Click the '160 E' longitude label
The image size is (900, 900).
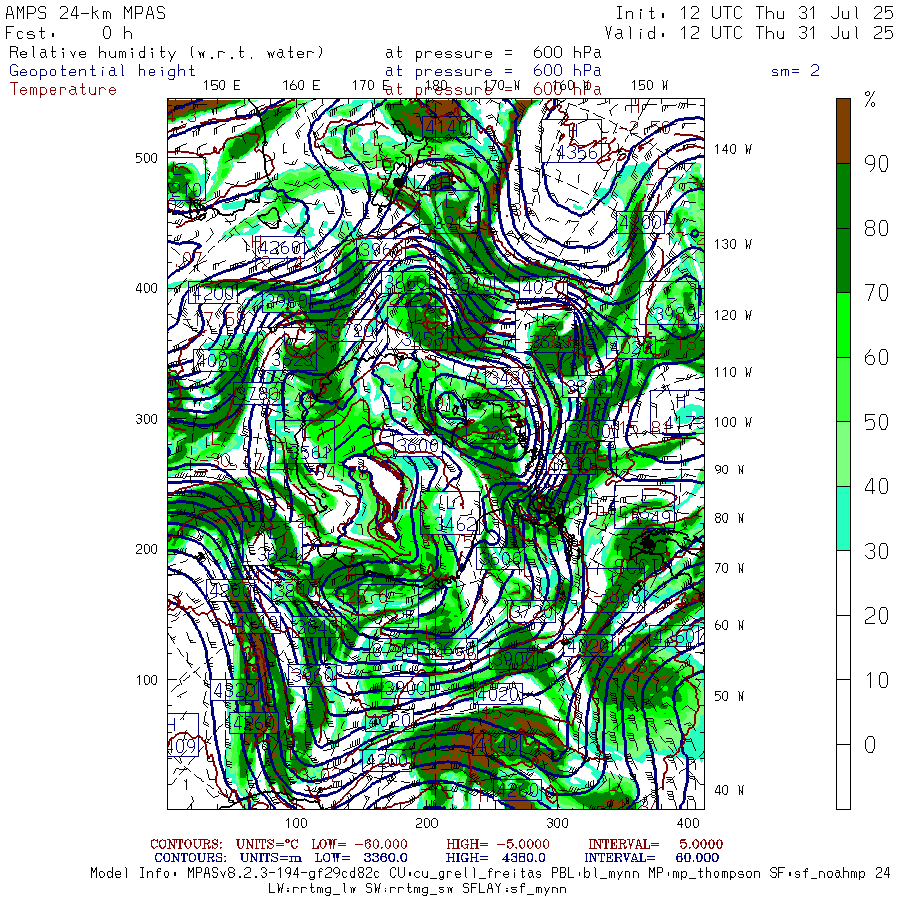coord(301,86)
